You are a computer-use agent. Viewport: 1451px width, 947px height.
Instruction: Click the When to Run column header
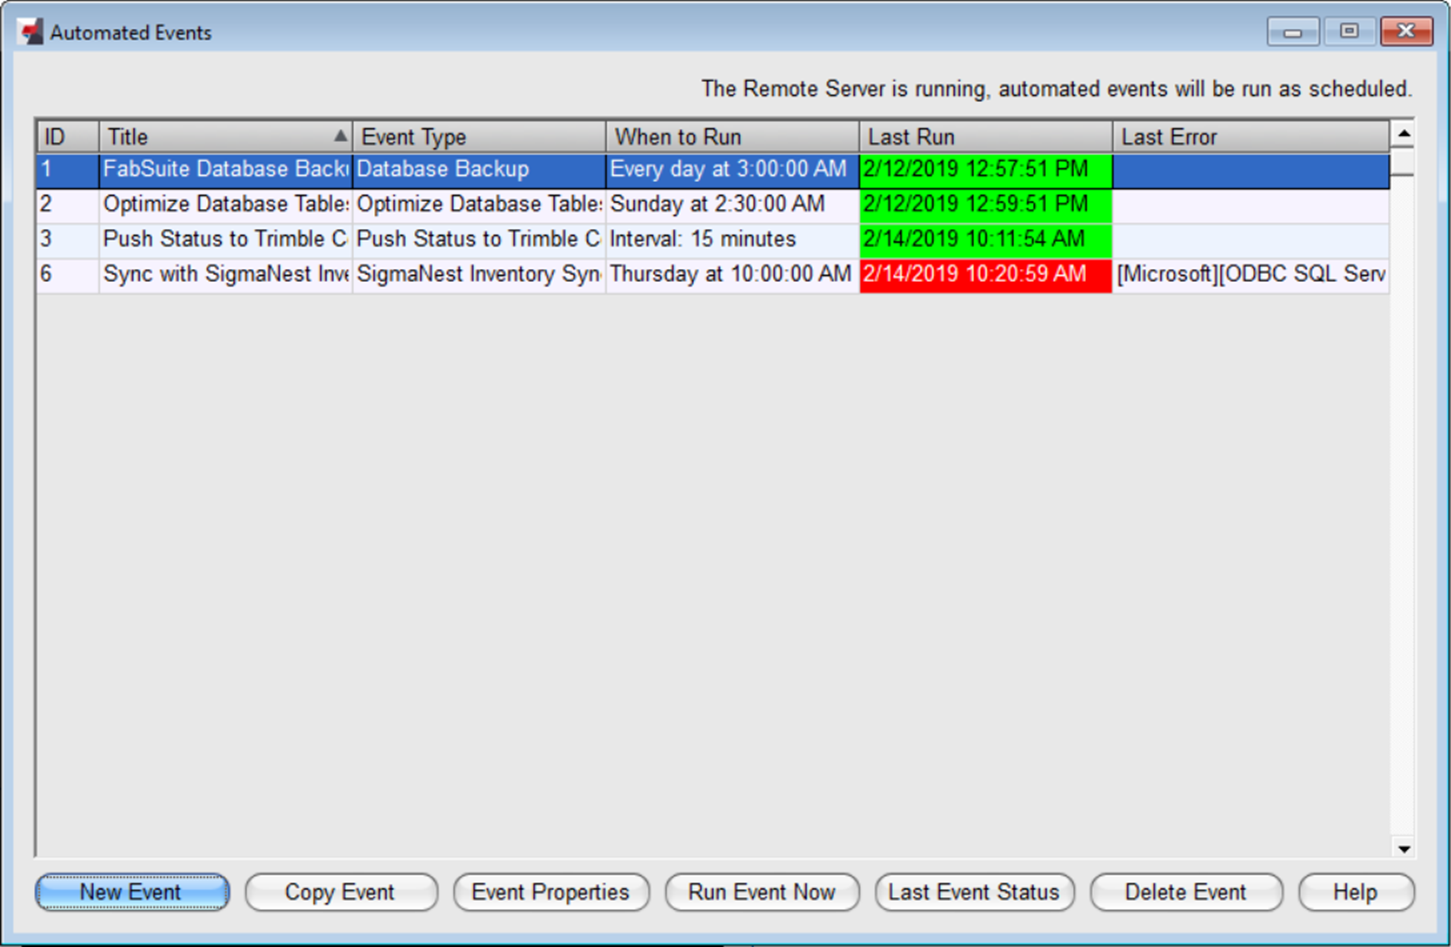pyautogui.click(x=732, y=137)
